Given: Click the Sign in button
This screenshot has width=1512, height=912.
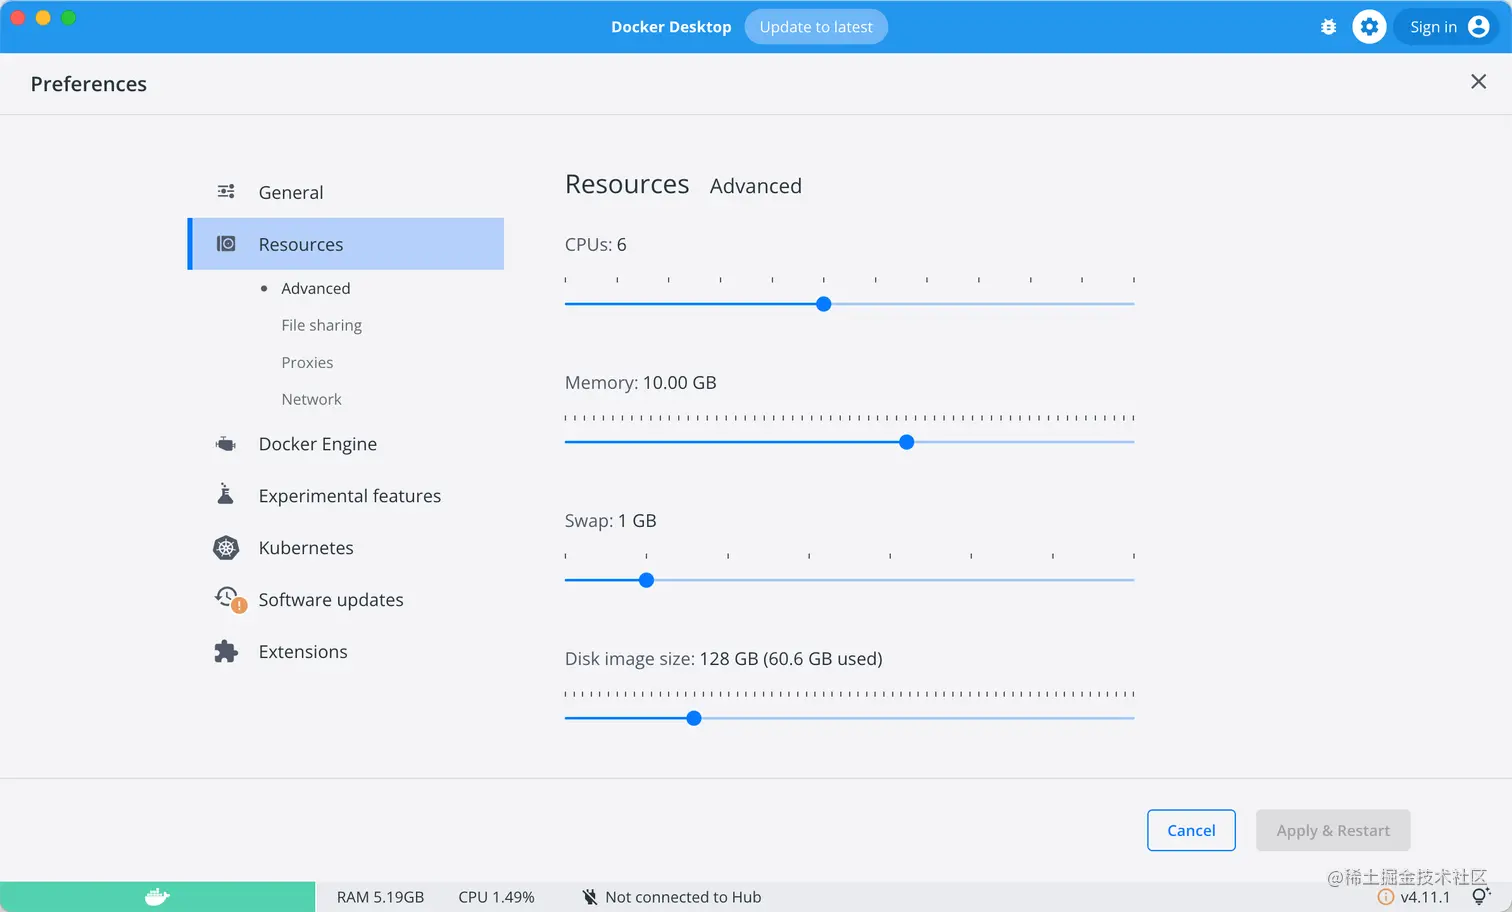Looking at the screenshot, I should 1447,27.
